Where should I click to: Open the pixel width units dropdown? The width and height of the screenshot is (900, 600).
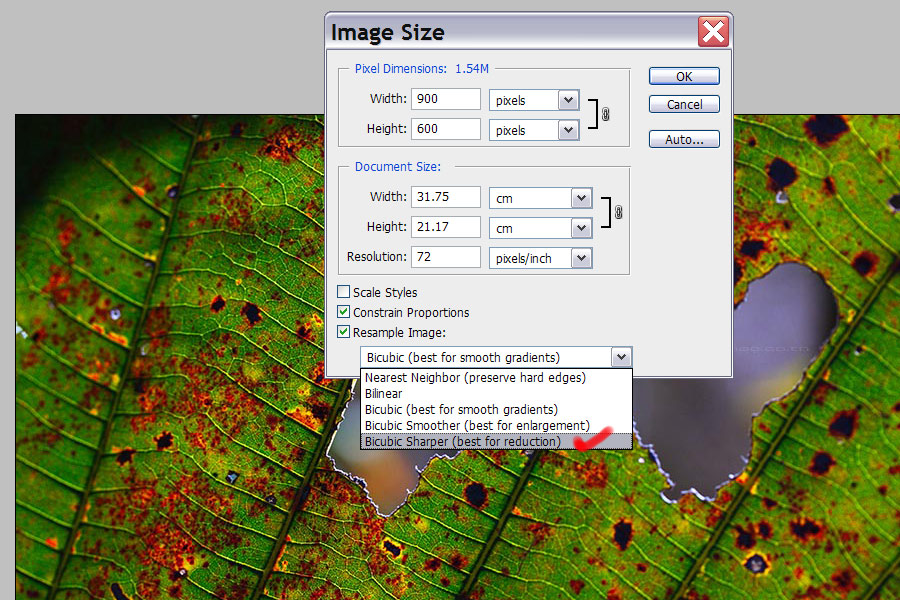click(568, 100)
